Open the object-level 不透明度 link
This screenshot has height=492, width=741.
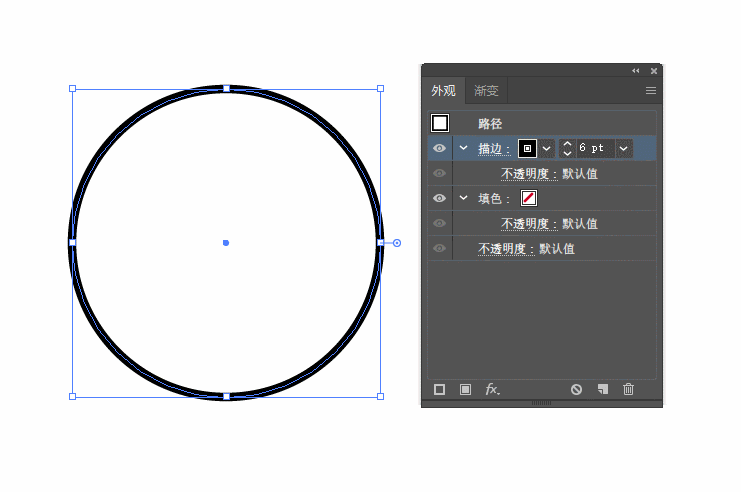pos(506,249)
